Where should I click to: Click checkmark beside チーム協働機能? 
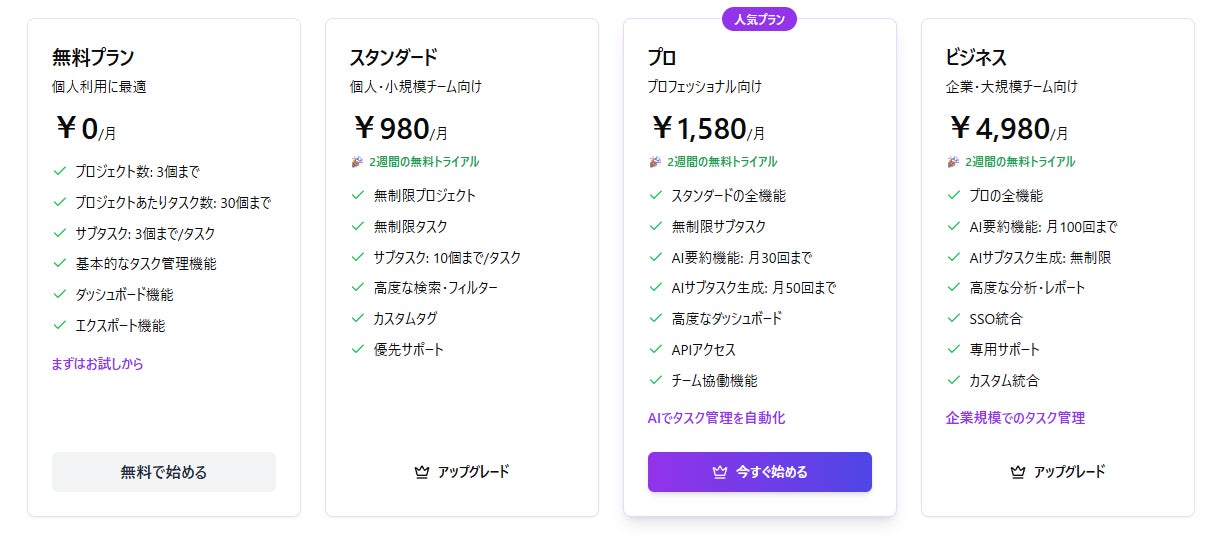[x=656, y=380]
